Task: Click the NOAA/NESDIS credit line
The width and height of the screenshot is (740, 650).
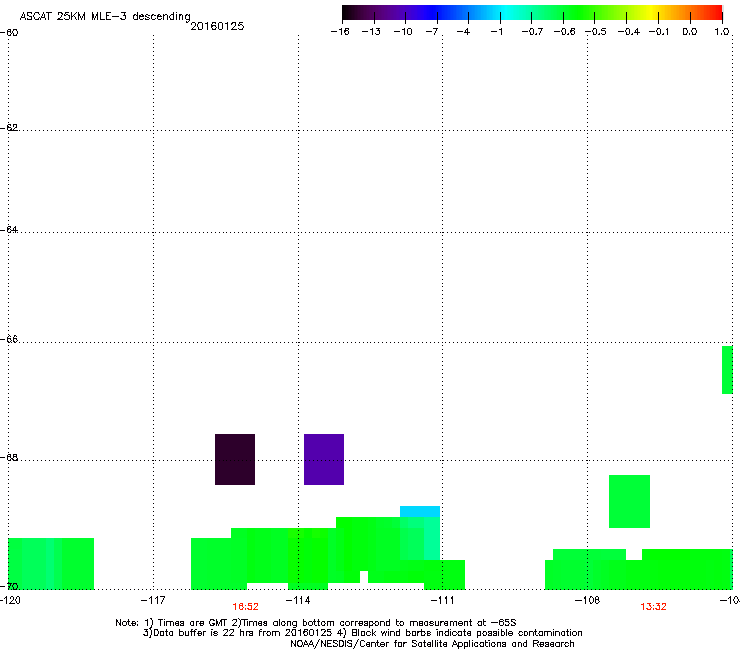Action: click(x=432, y=643)
